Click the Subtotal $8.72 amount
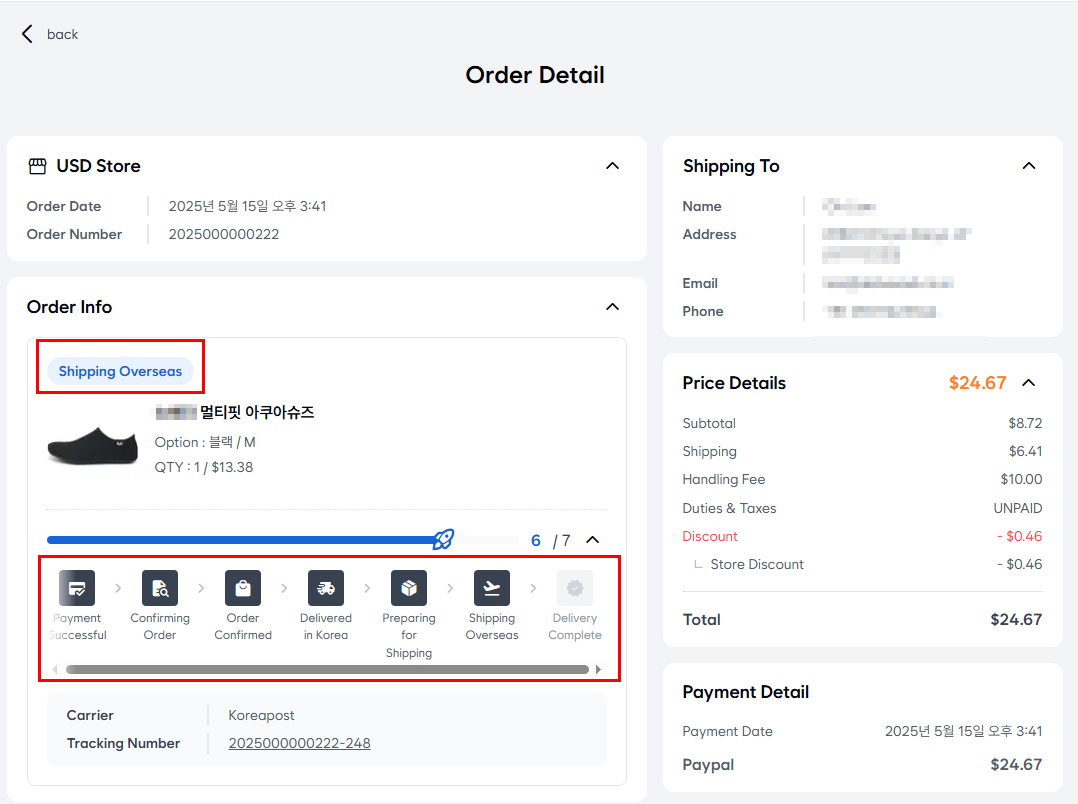The height and width of the screenshot is (804, 1078). pyautogui.click(x=1025, y=424)
